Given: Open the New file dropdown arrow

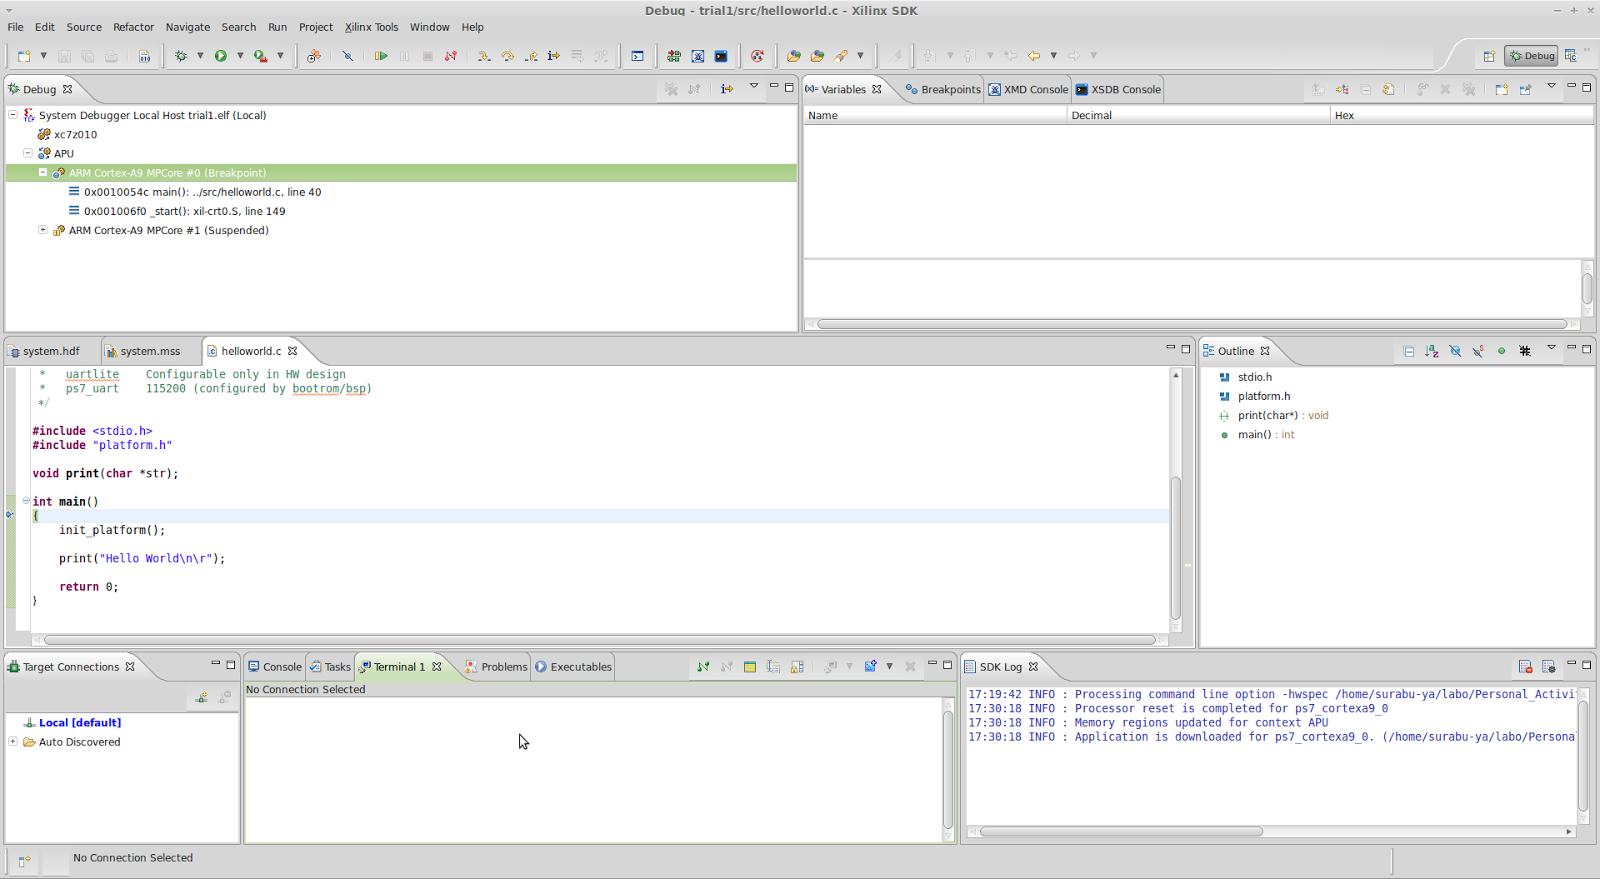Looking at the screenshot, I should 43,56.
